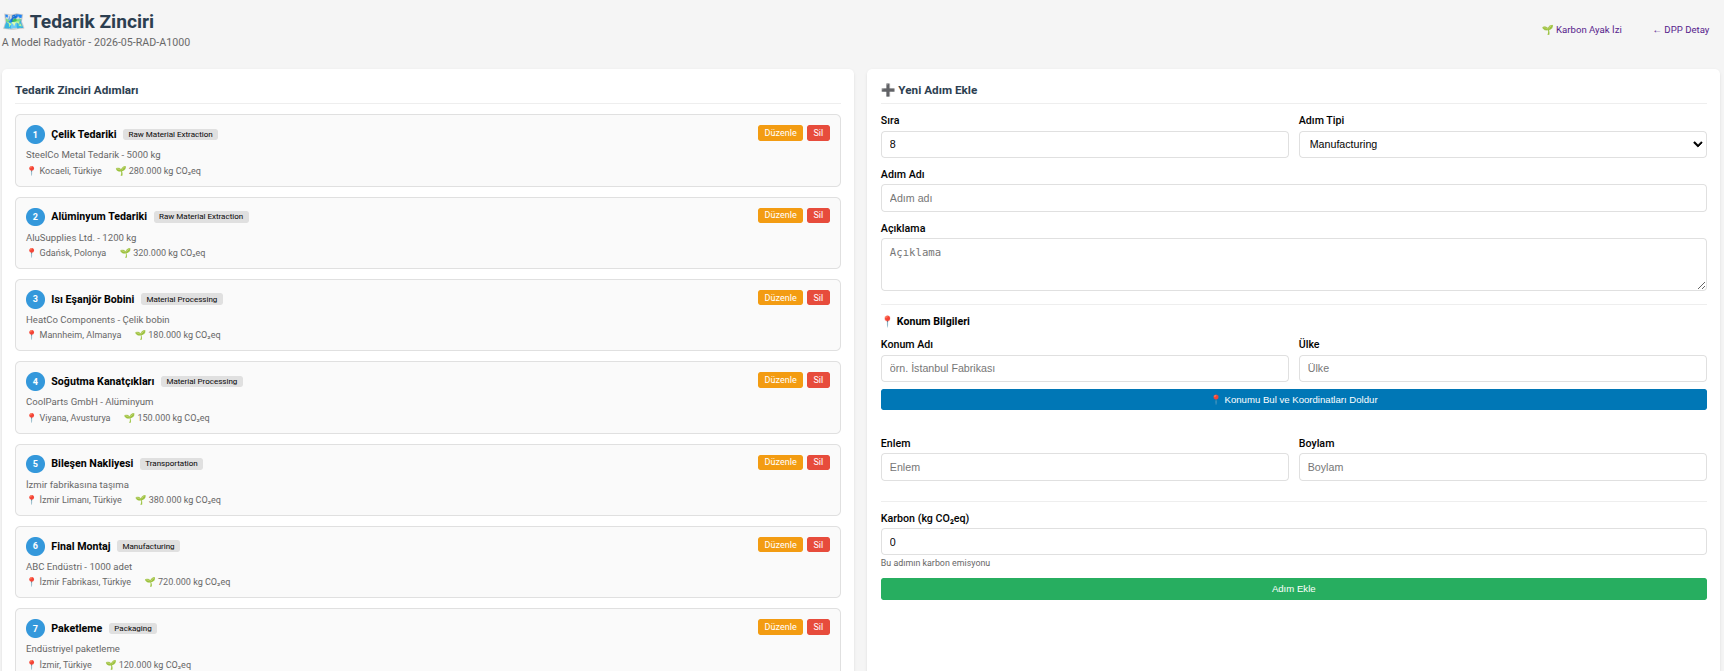Click the leaf icon next to 150.000 kg CO₂eq

tap(129, 418)
